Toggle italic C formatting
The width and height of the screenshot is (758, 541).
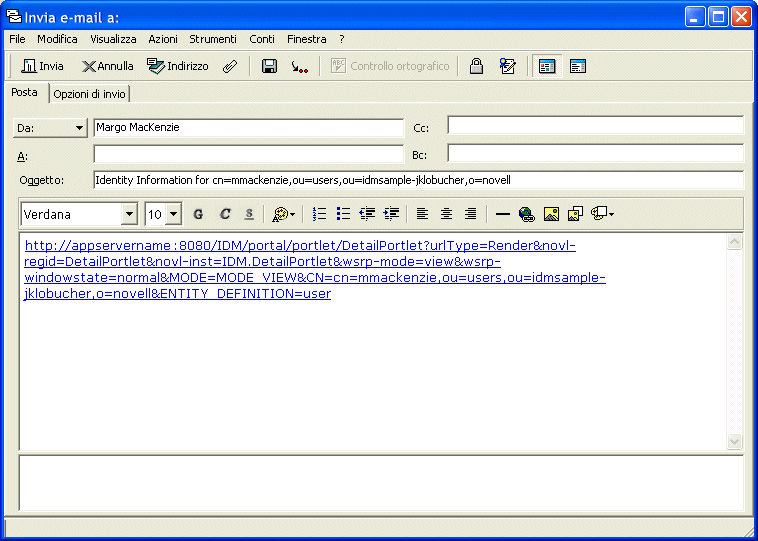(x=224, y=214)
